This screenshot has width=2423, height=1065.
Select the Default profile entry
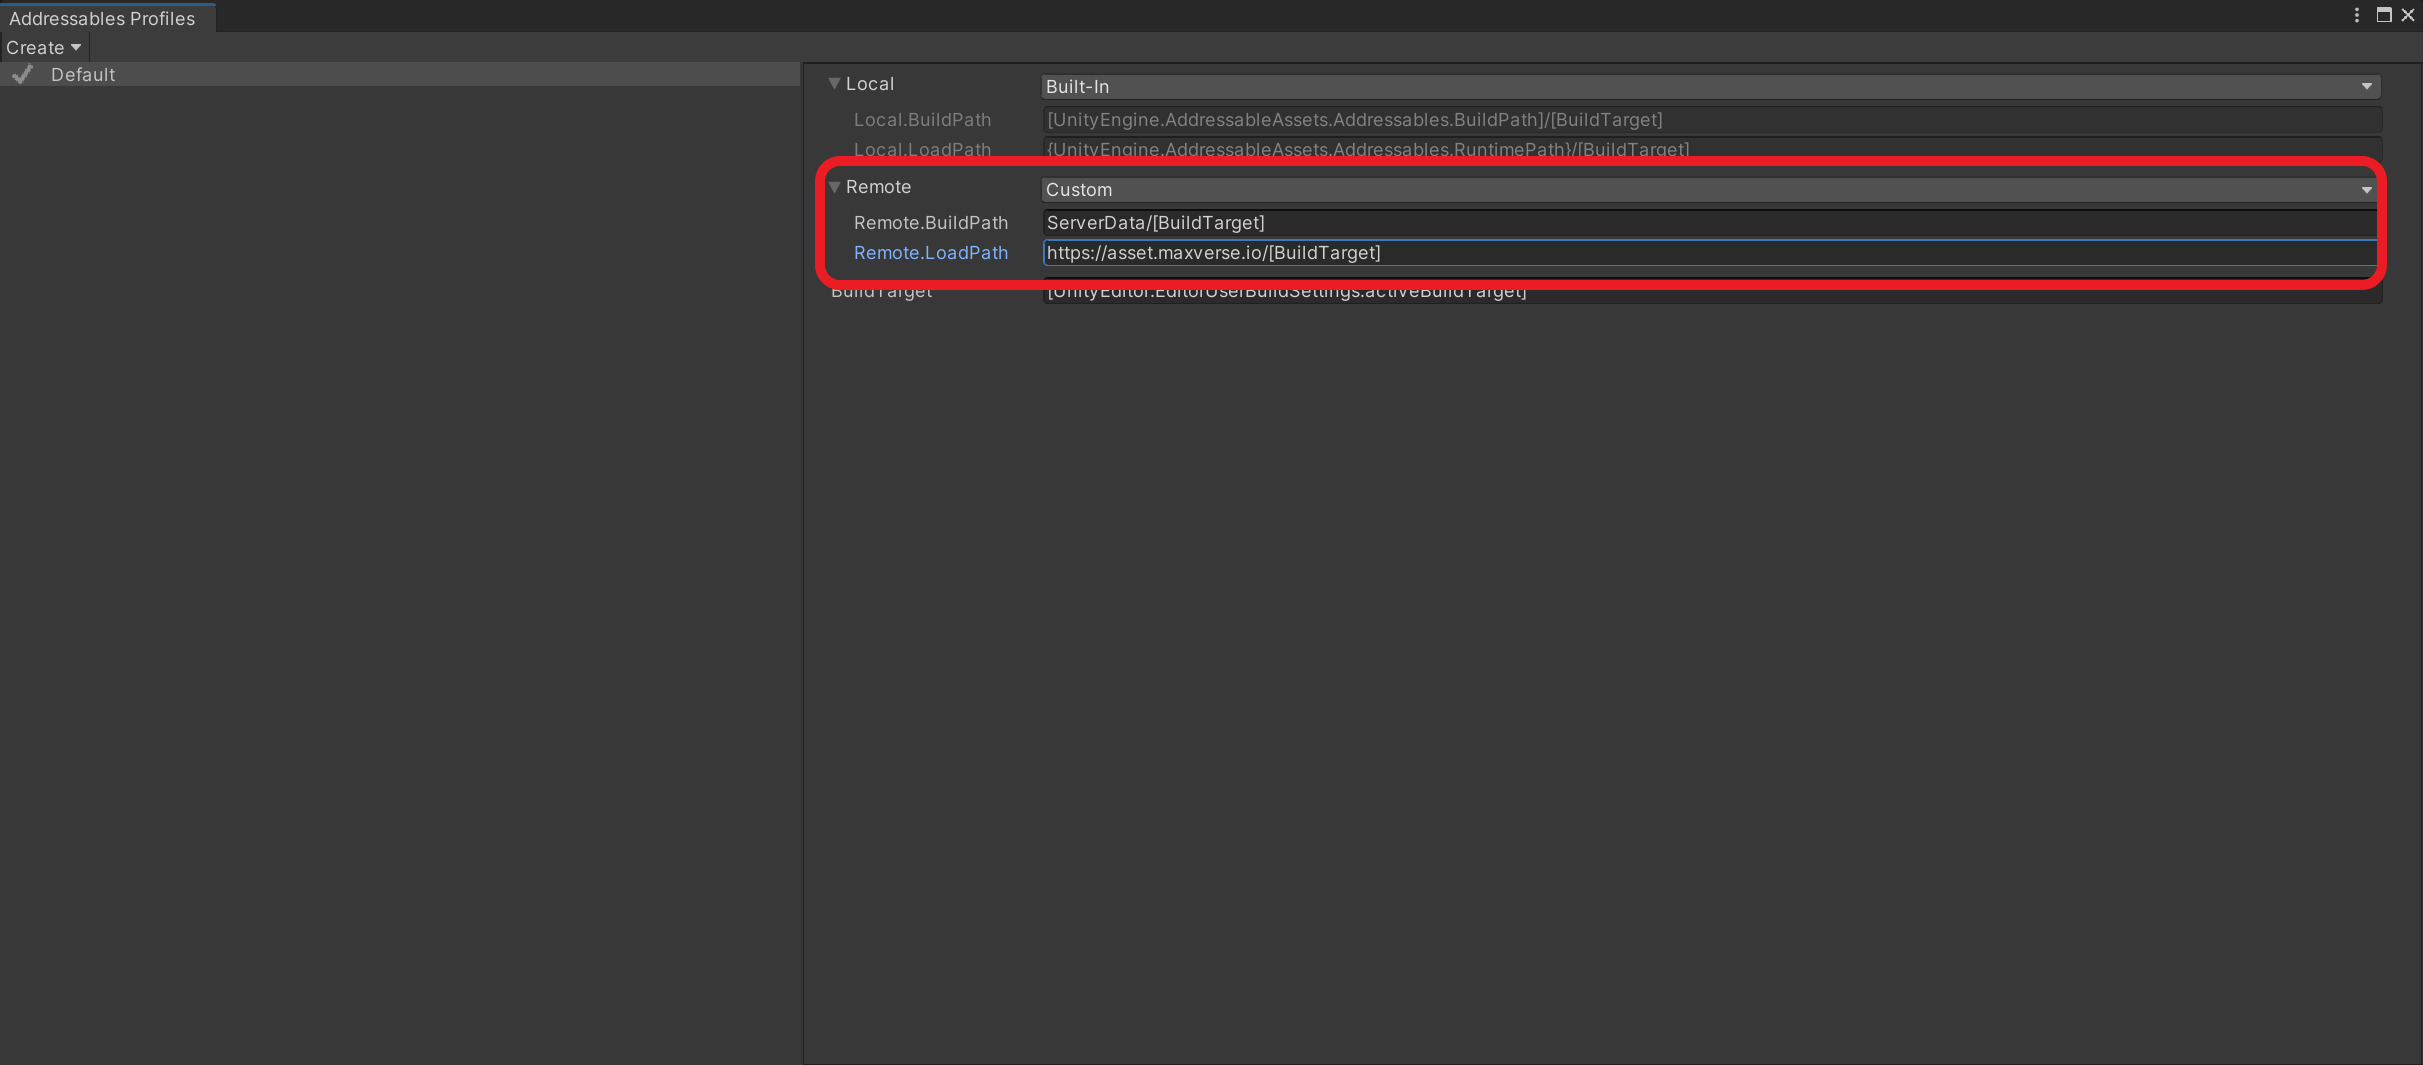(x=400, y=74)
